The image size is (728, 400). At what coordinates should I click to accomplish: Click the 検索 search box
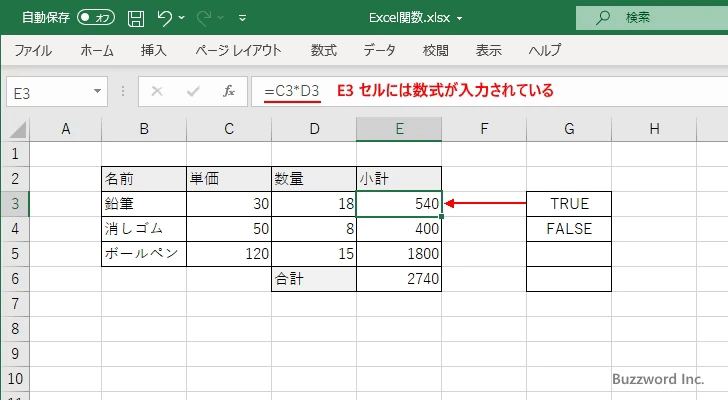[652, 18]
